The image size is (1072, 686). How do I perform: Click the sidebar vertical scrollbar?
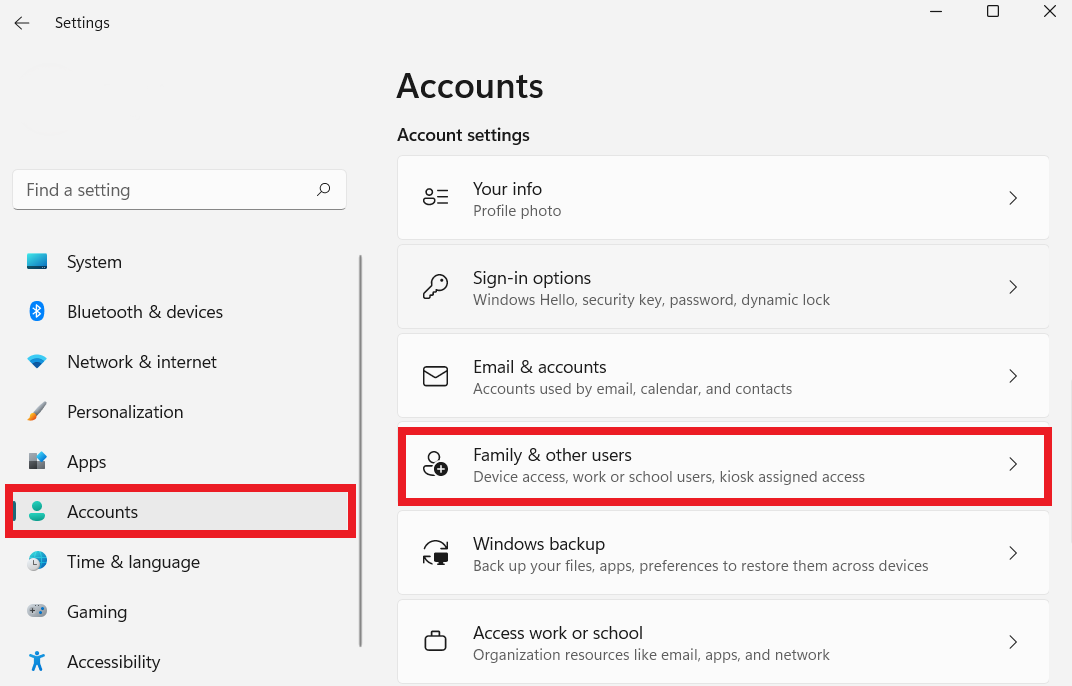pos(360,450)
